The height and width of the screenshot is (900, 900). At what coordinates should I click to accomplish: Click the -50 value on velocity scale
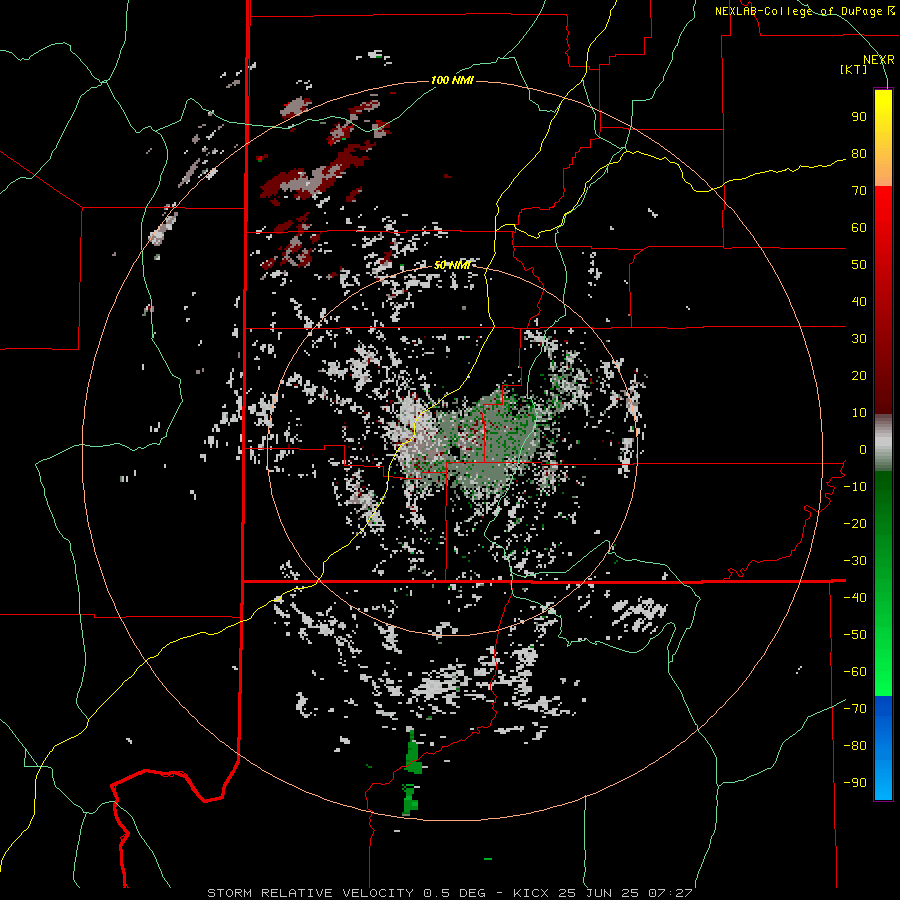point(855,635)
